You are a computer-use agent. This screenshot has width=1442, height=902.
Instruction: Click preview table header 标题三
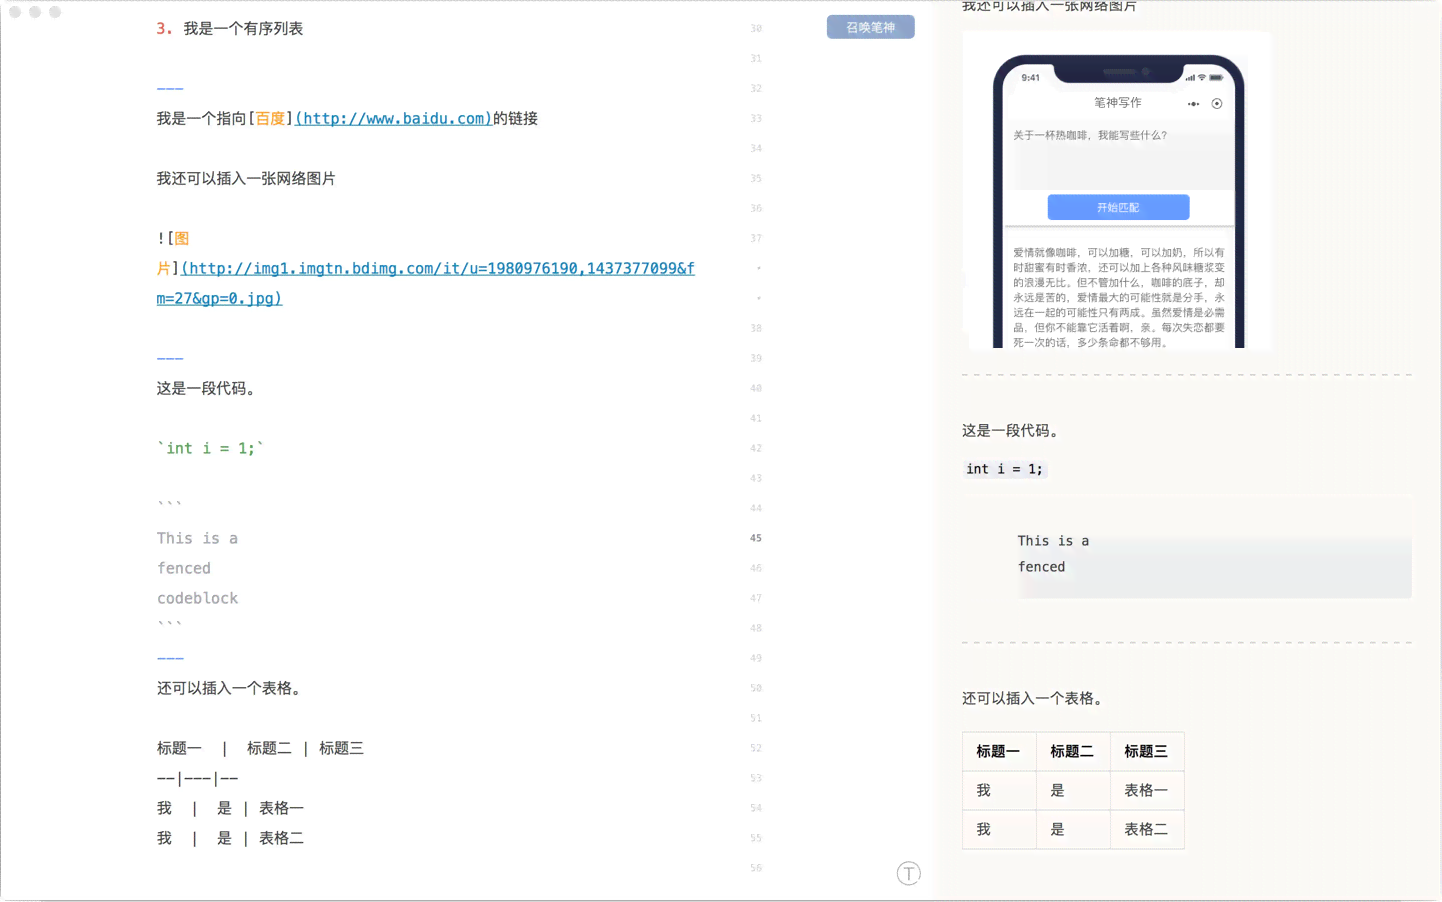click(x=1146, y=751)
